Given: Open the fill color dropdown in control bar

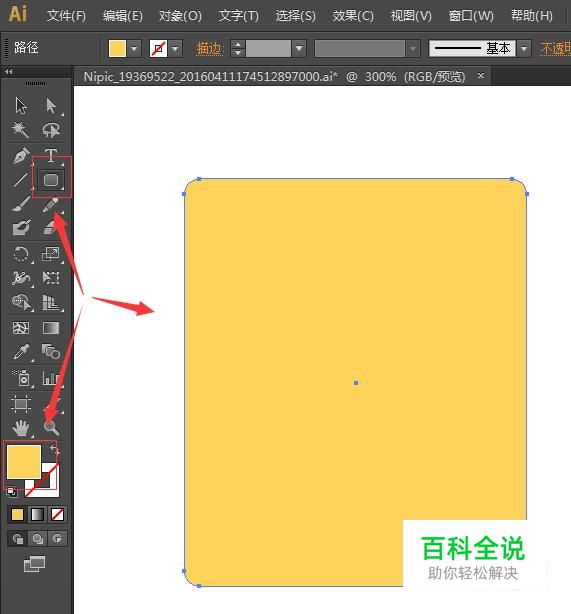Looking at the screenshot, I should [134, 49].
